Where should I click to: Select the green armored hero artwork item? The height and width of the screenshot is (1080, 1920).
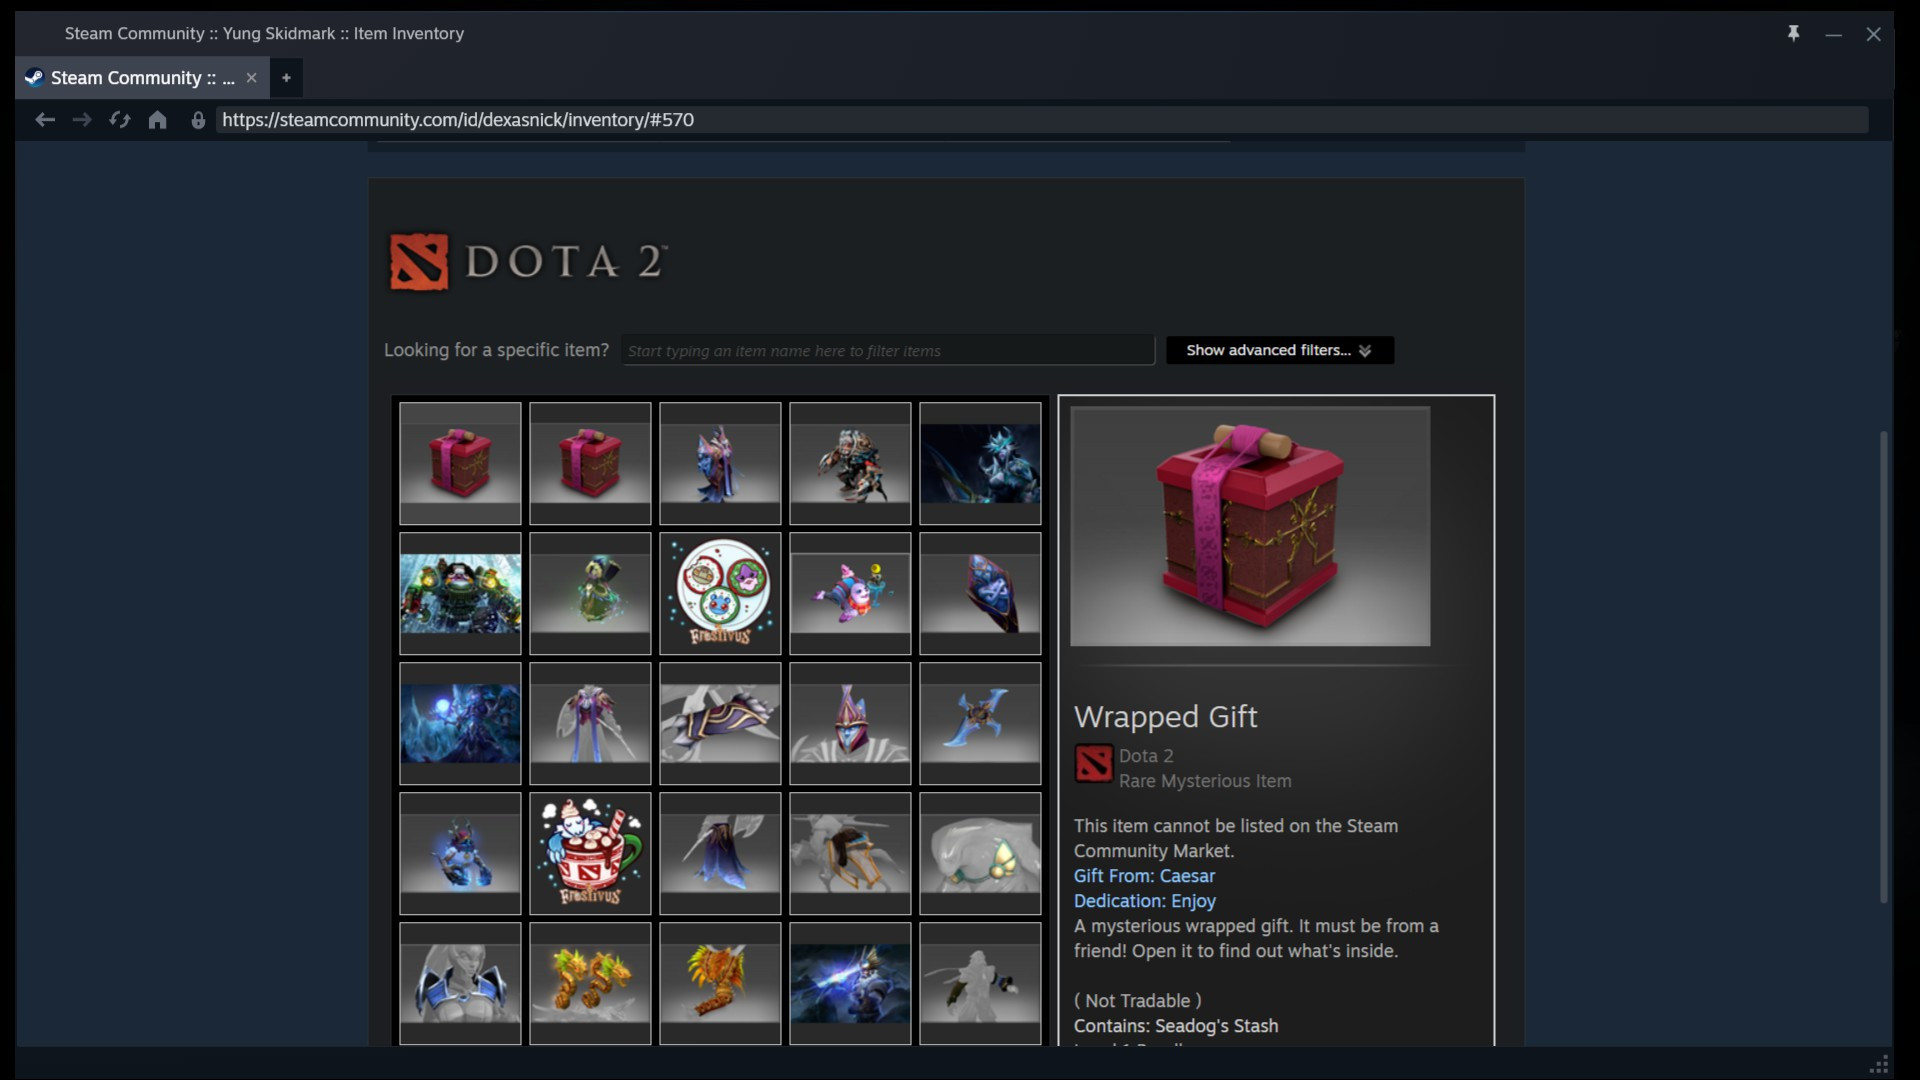(x=460, y=593)
